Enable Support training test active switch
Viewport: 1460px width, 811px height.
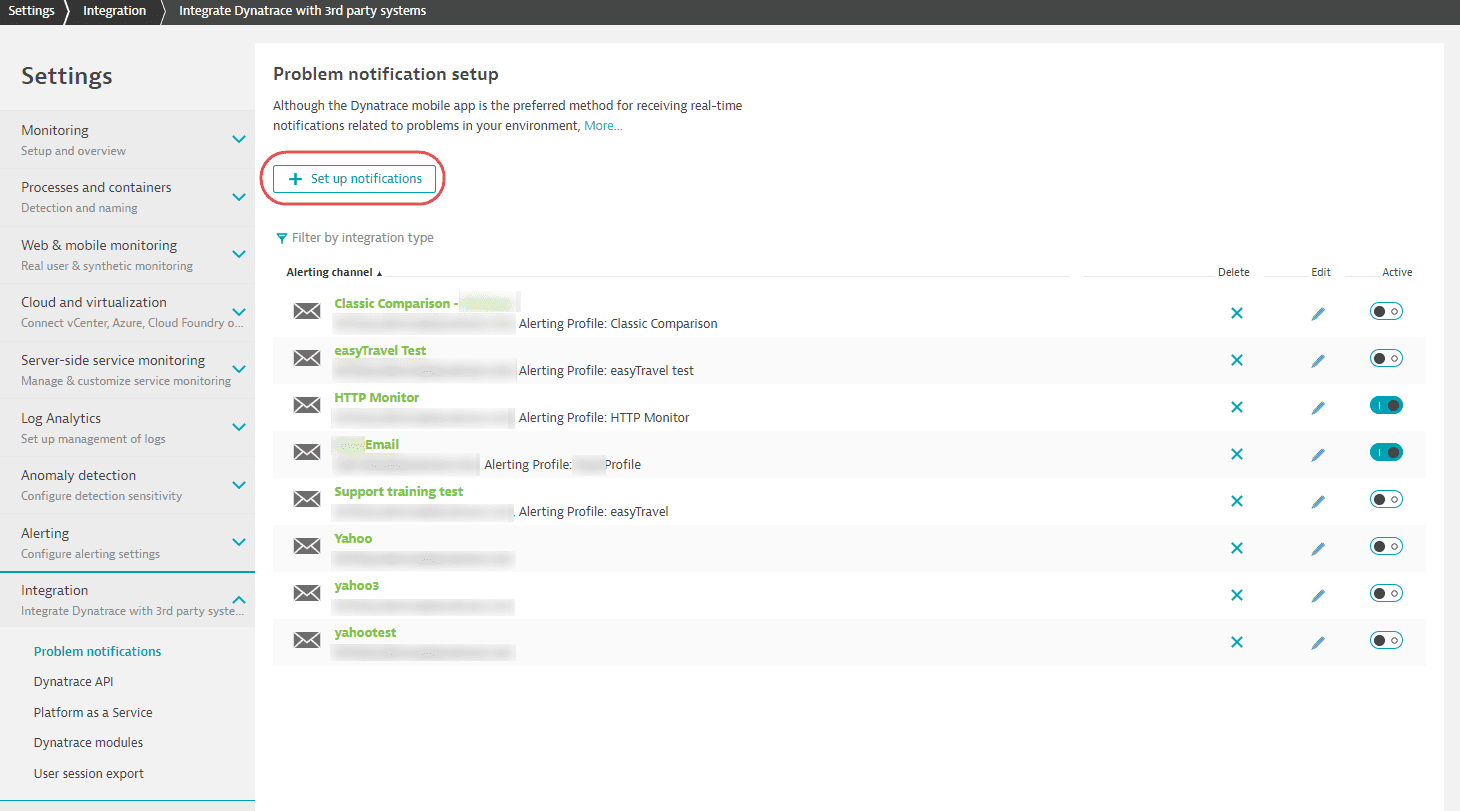click(x=1386, y=499)
